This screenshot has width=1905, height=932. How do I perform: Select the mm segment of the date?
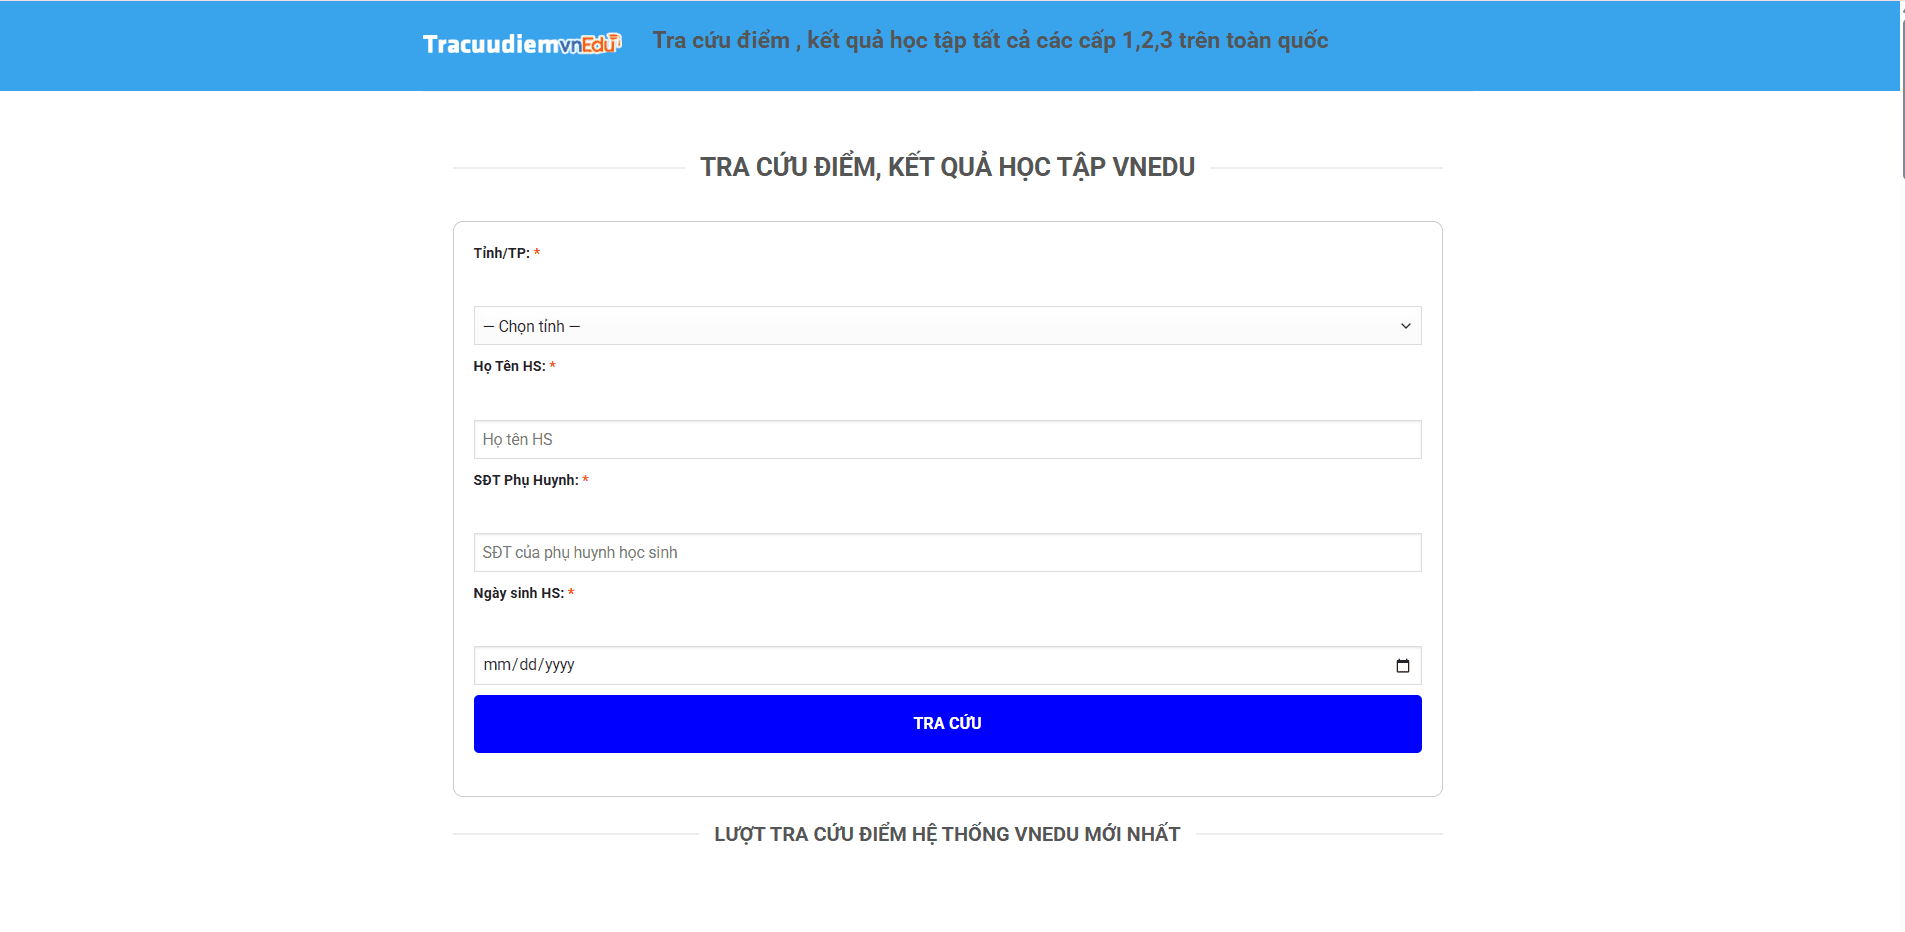(x=497, y=665)
